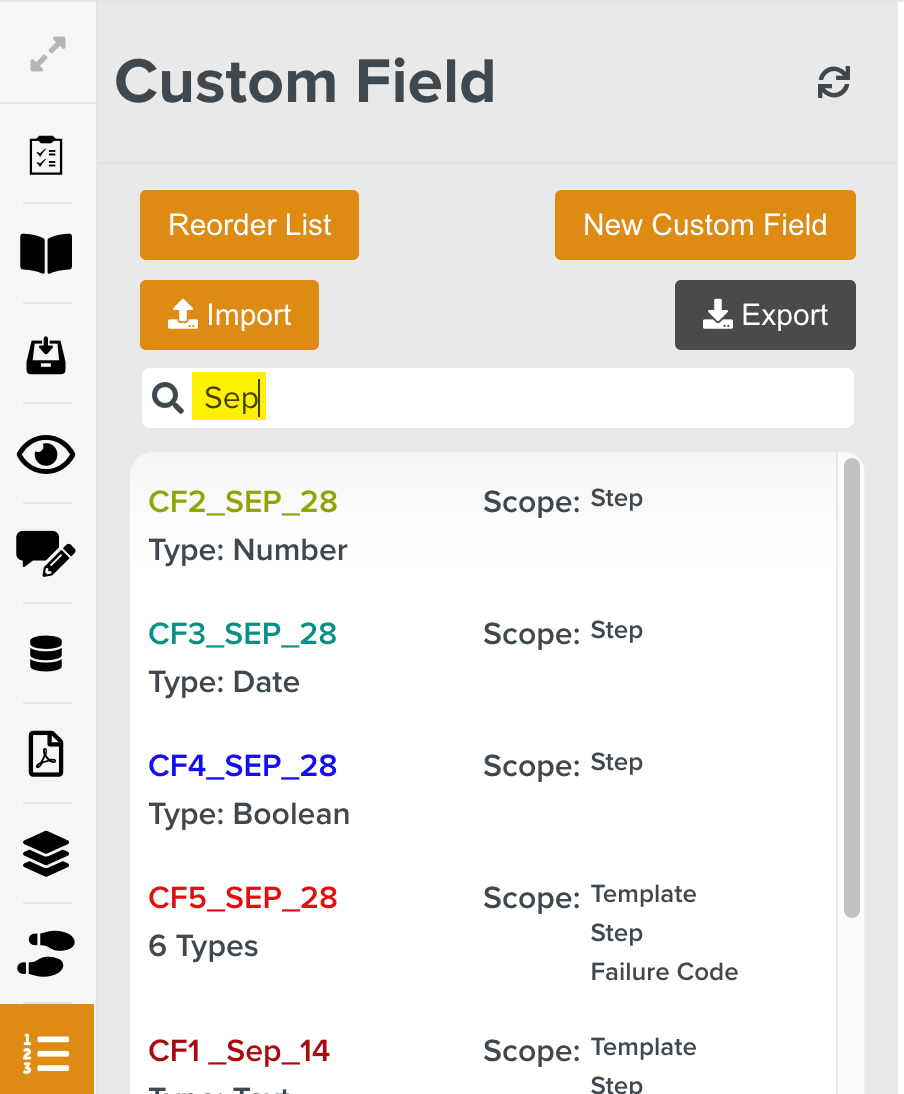Image resolution: width=904 pixels, height=1094 pixels.
Task: Click the database icon in sidebar
Action: point(46,654)
